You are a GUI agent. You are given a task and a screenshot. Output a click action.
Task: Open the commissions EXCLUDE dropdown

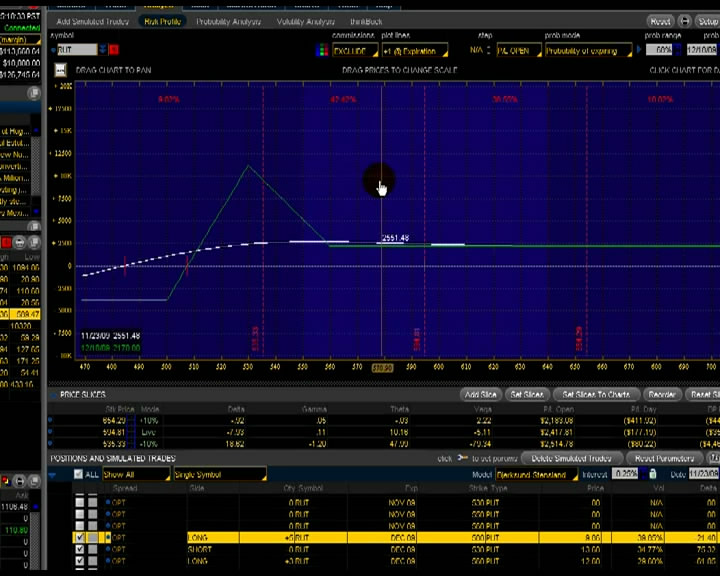[x=355, y=51]
